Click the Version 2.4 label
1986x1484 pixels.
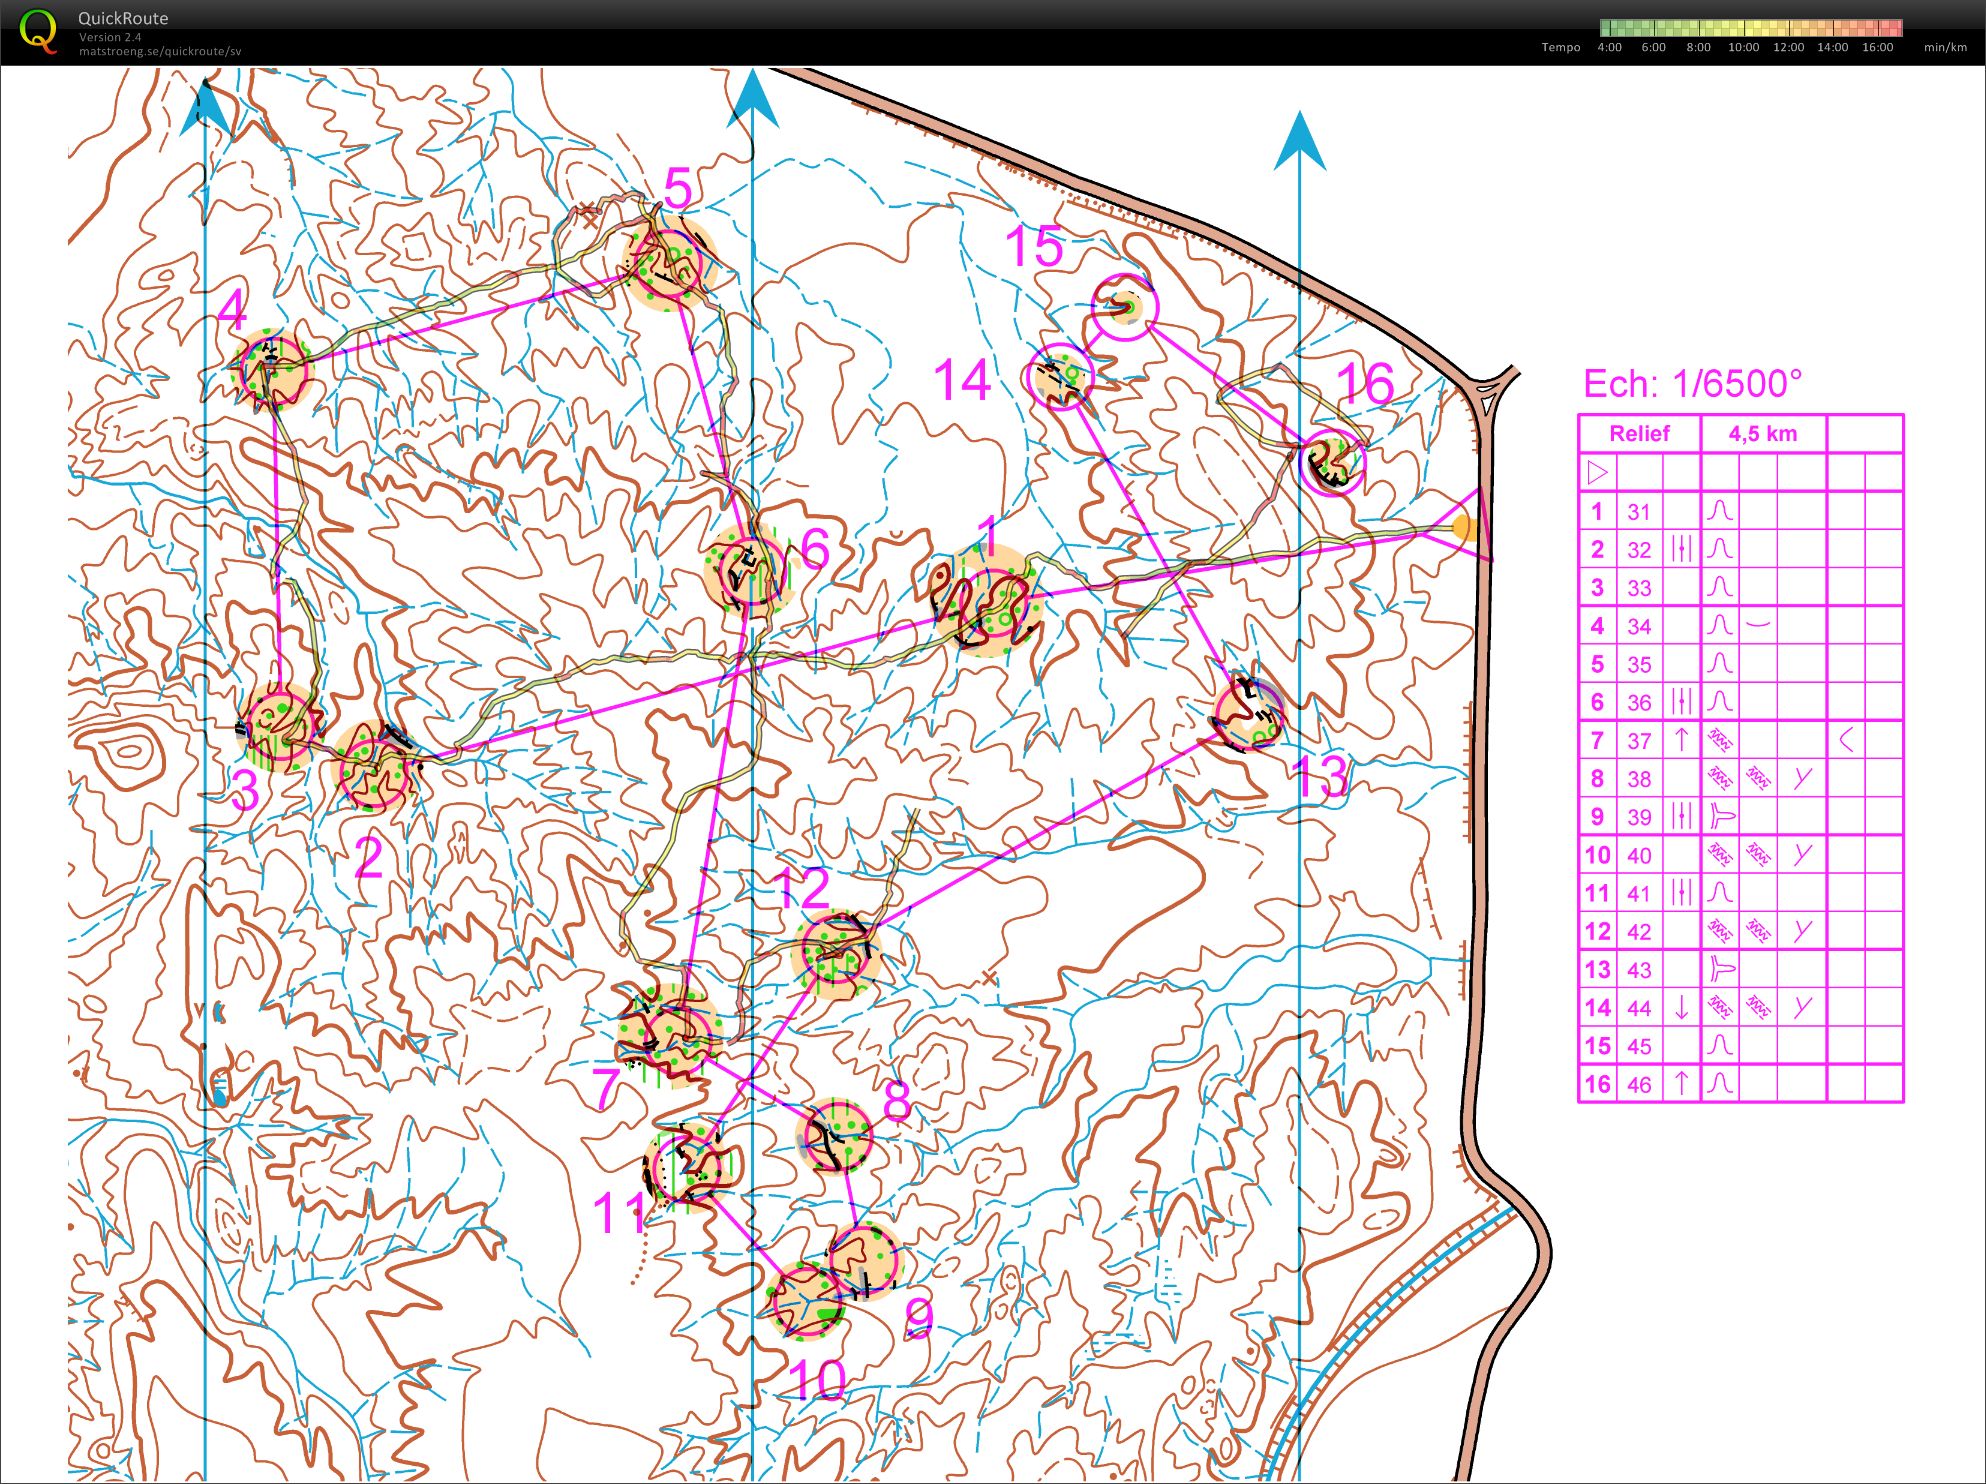[x=110, y=37]
